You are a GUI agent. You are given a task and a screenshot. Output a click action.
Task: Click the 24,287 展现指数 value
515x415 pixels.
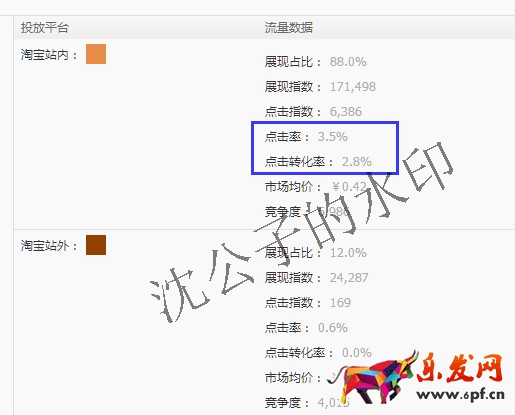point(349,278)
